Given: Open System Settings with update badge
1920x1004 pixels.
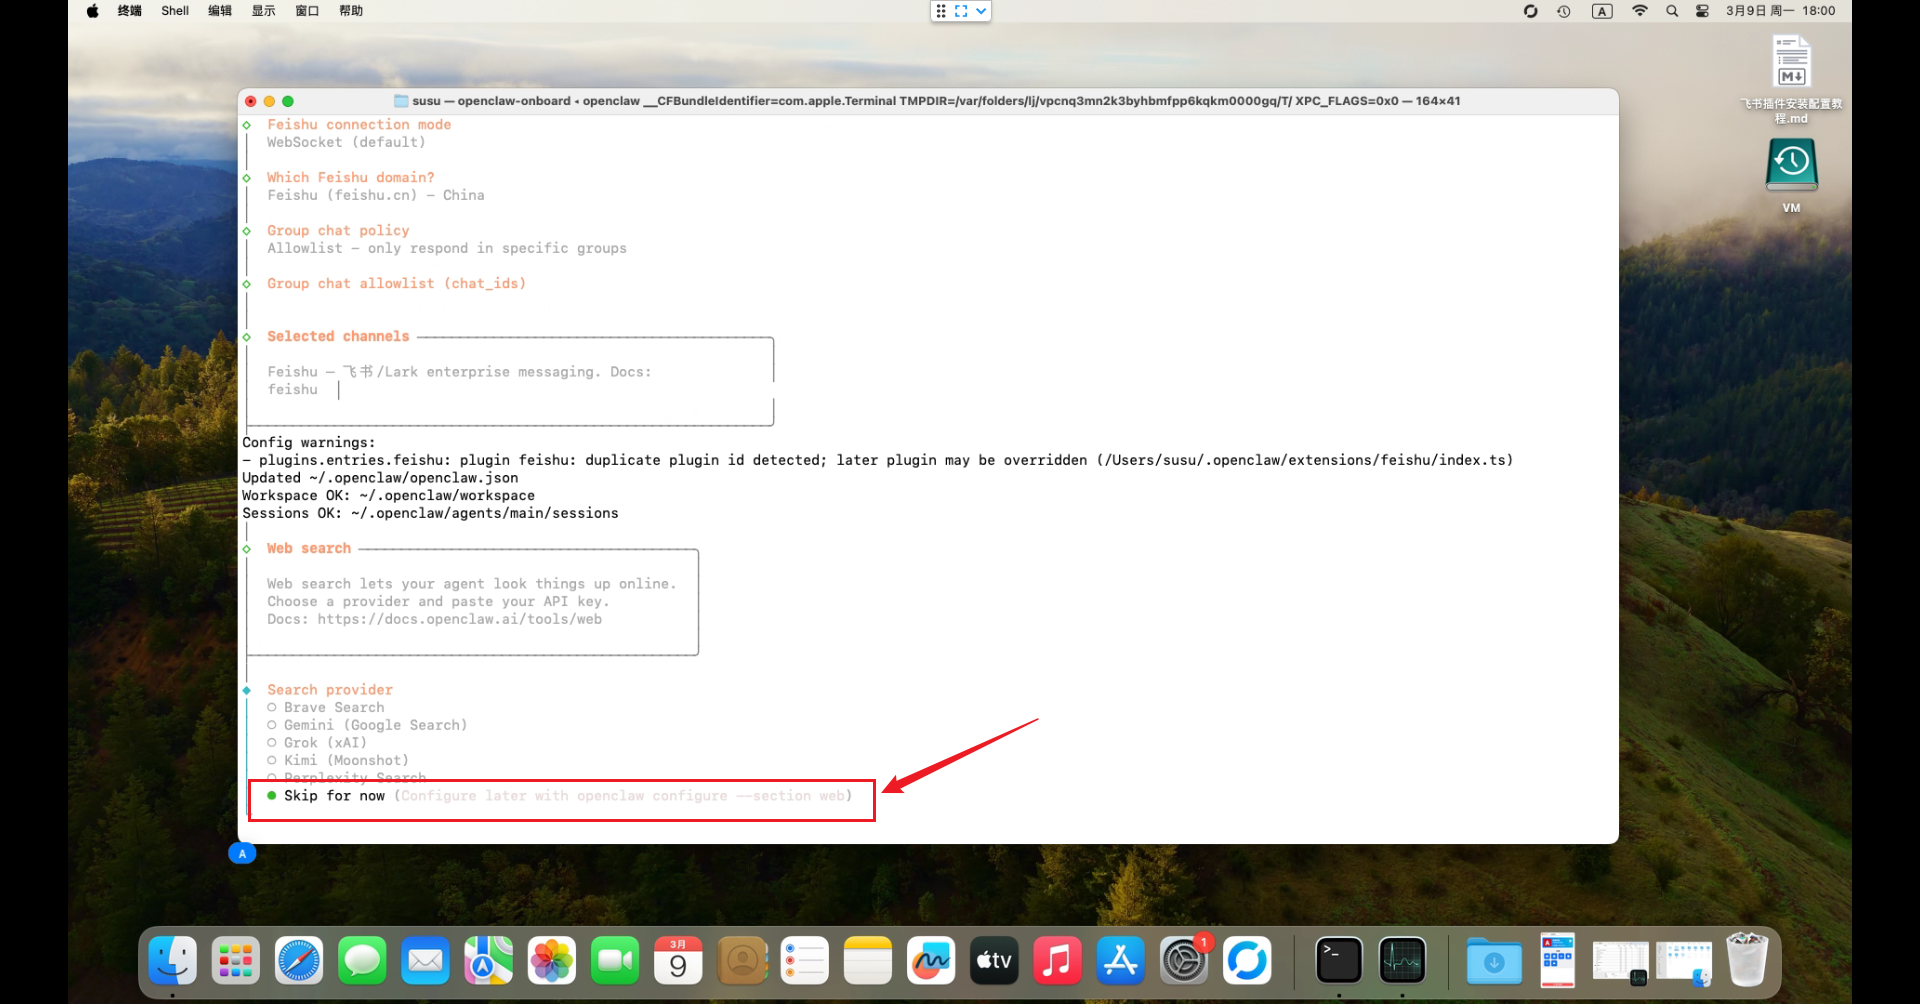Looking at the screenshot, I should [1184, 961].
